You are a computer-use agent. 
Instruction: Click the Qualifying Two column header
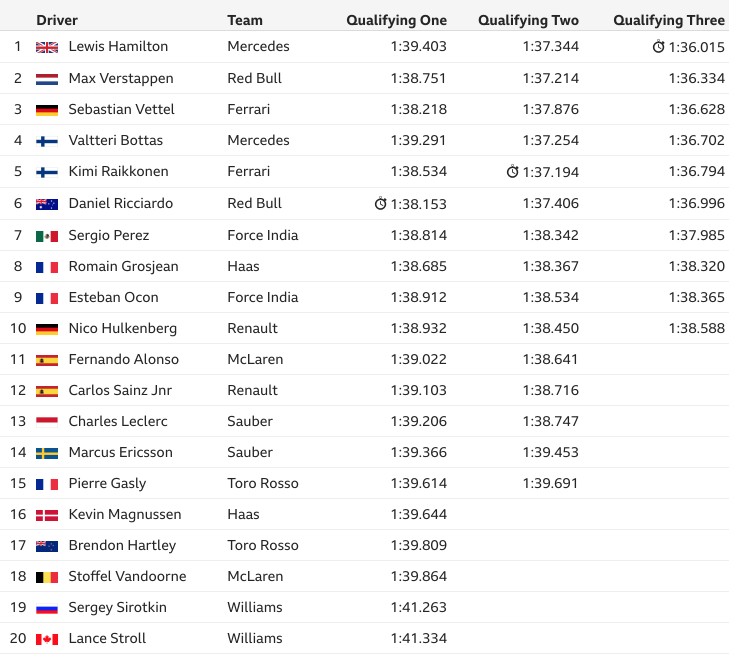[x=528, y=20]
